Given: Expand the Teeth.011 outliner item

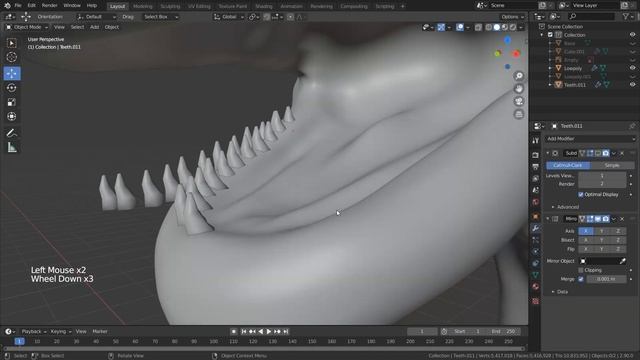Looking at the screenshot, I should tap(550, 85).
